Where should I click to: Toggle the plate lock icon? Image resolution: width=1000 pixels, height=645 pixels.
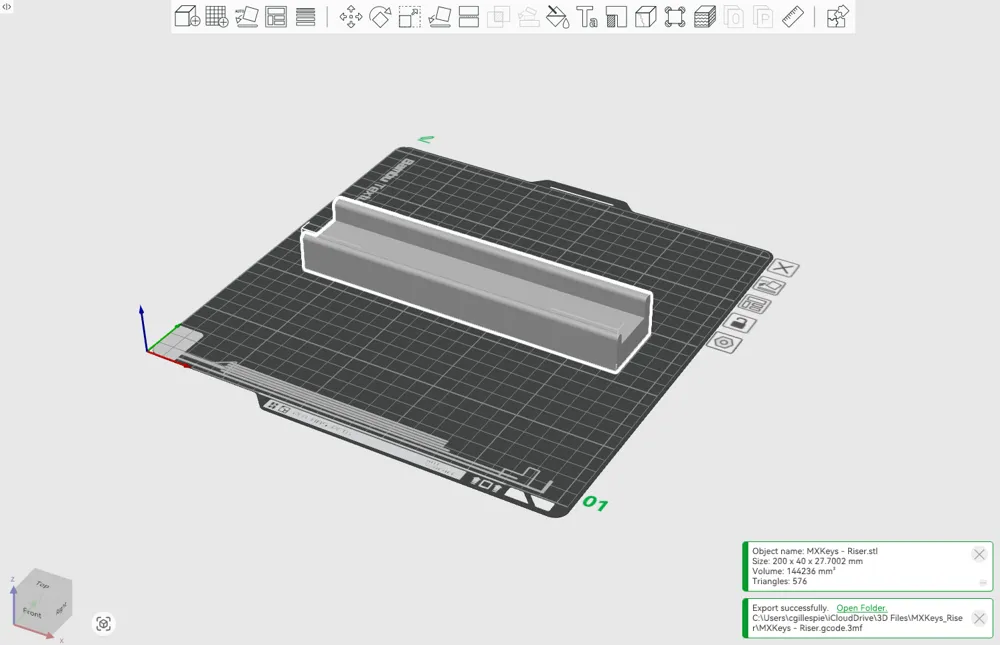[740, 323]
